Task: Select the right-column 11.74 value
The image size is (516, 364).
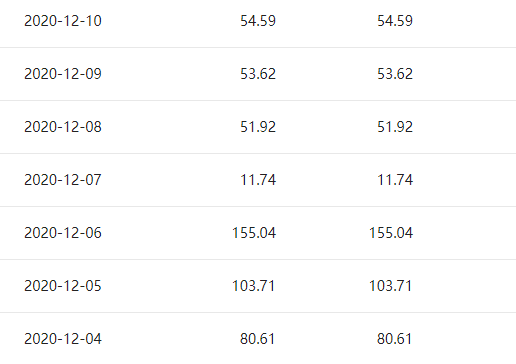Action: click(x=395, y=180)
